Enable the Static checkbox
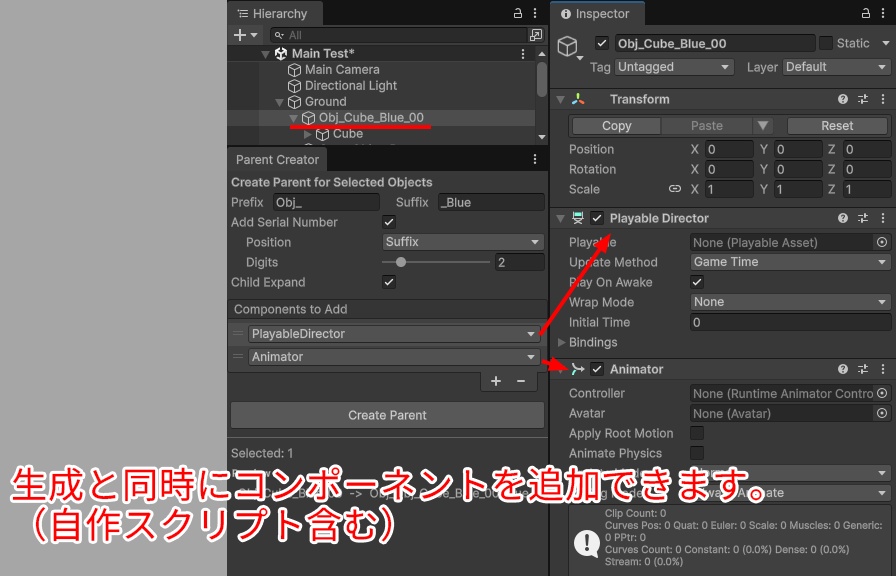Image resolution: width=896 pixels, height=576 pixels. click(826, 43)
